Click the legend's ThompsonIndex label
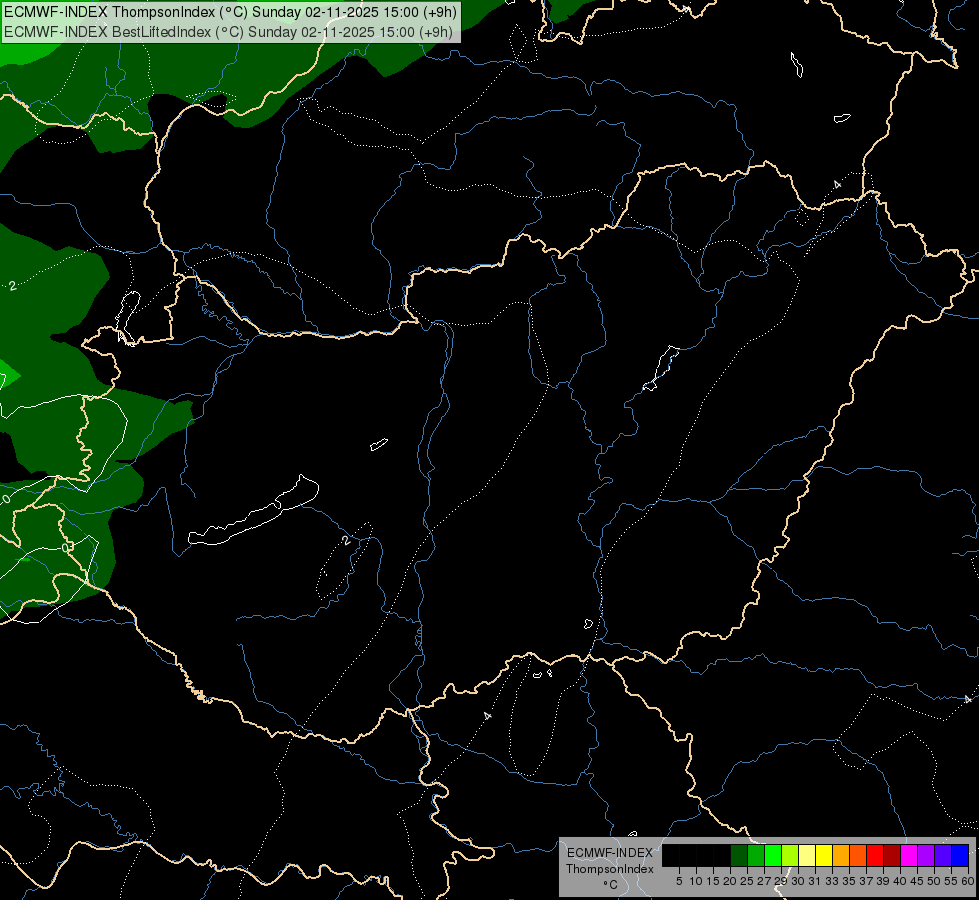Viewport: 979px width, 900px height. pyautogui.click(x=610, y=869)
